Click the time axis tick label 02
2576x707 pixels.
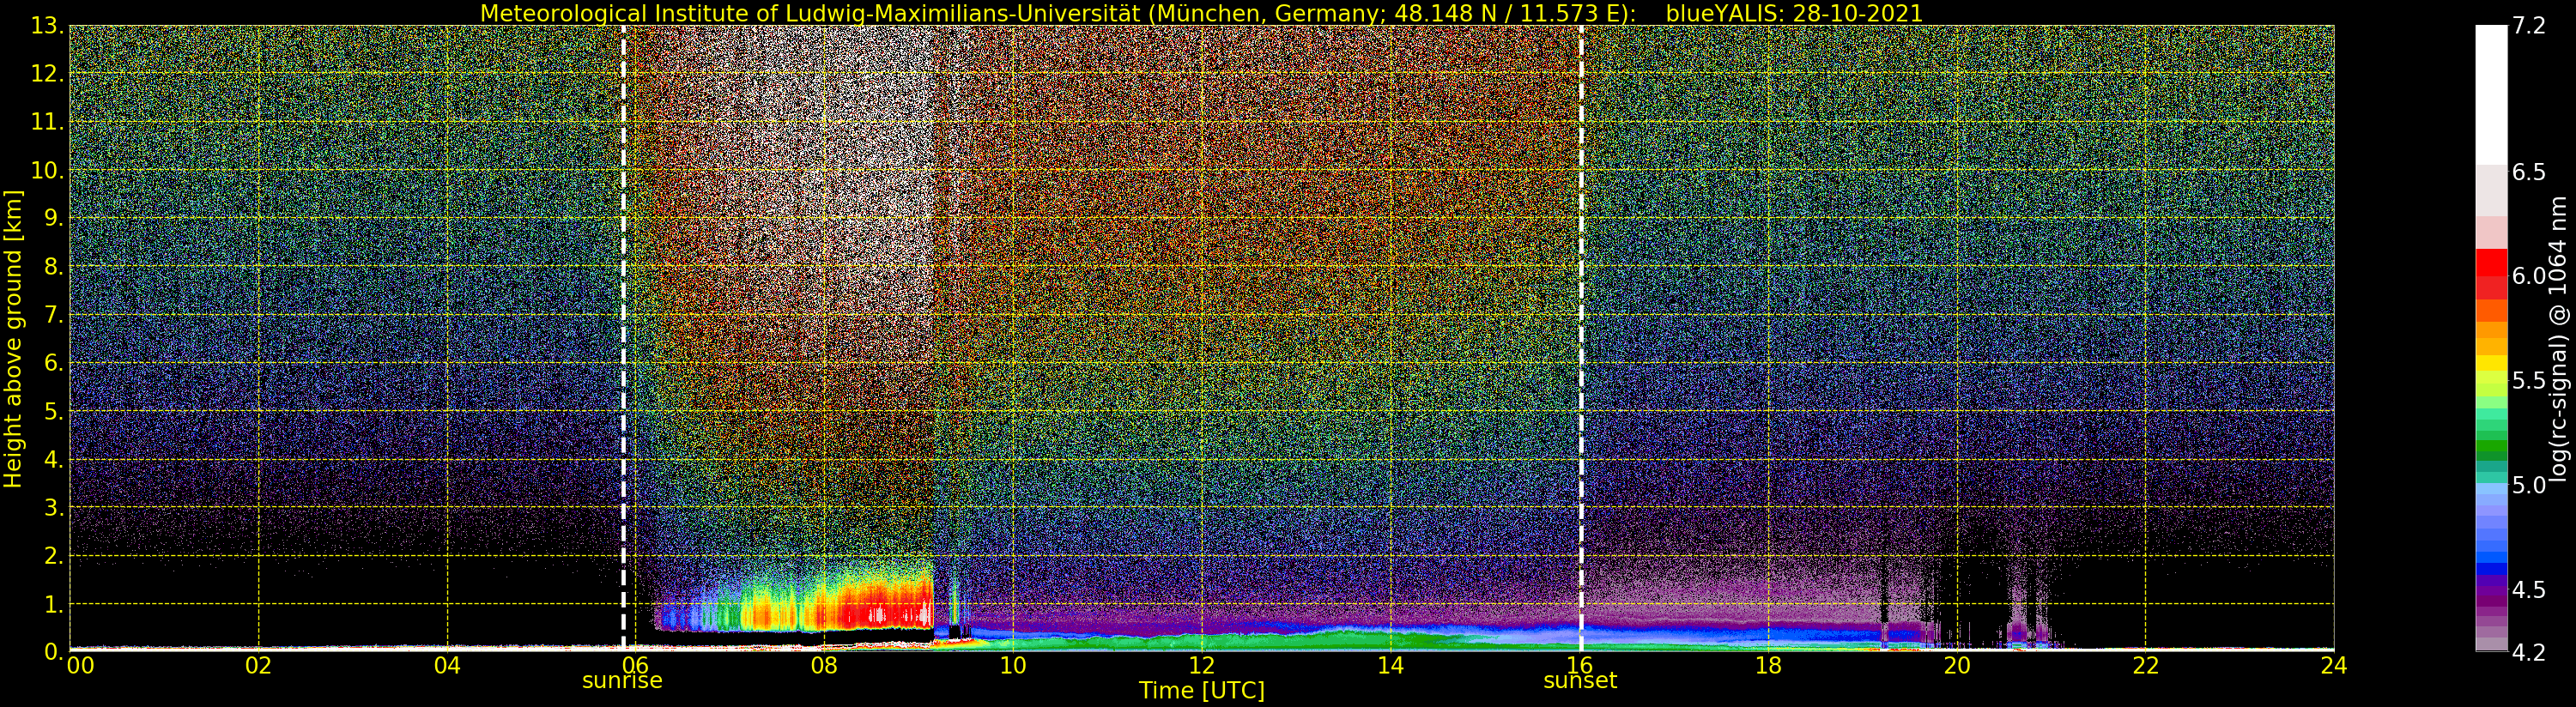(x=258, y=666)
